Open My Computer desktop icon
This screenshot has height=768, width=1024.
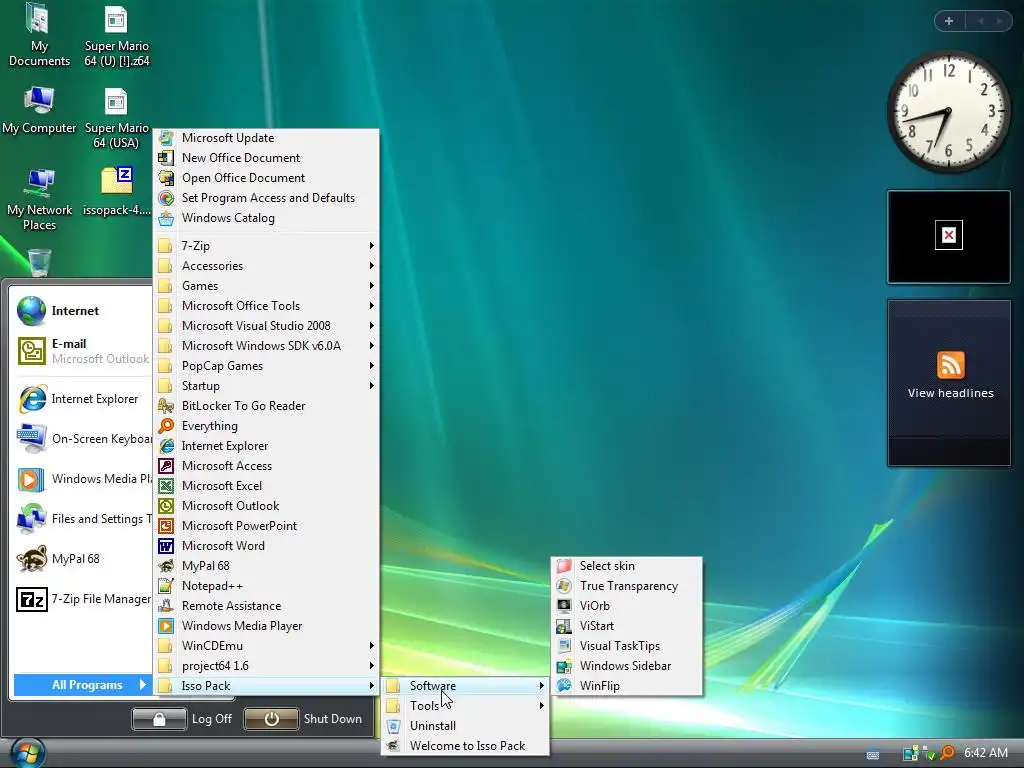coord(39,110)
